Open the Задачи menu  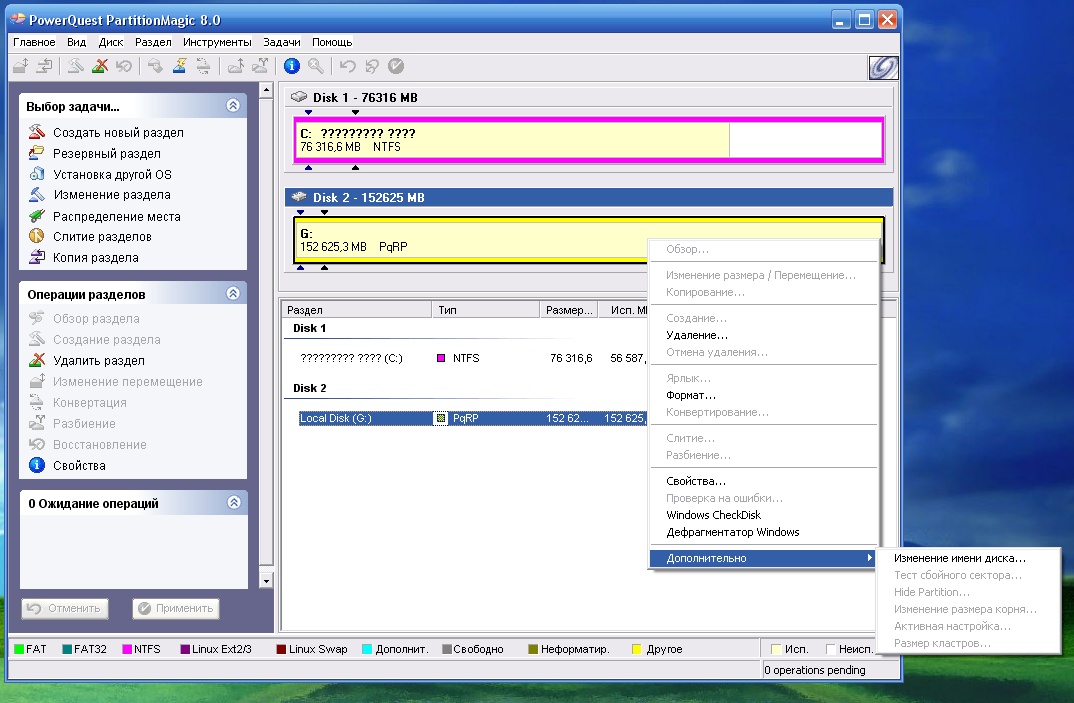pyautogui.click(x=282, y=42)
